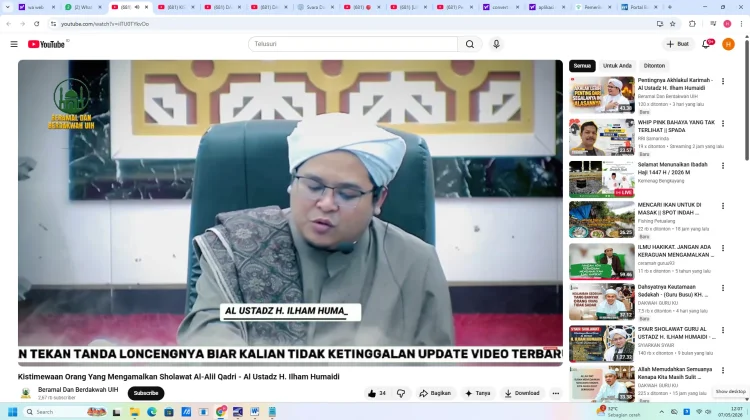
Task: Open the new tab plus button
Action: pos(670,7)
